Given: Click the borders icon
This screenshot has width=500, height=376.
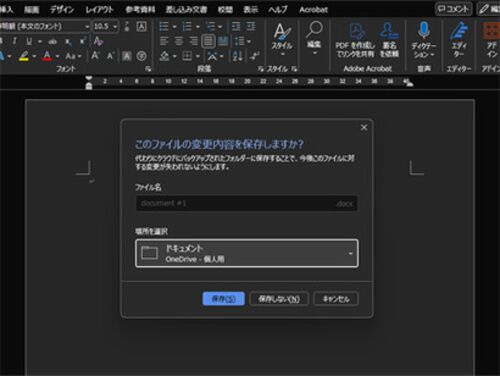Looking at the screenshot, I should click(187, 56).
